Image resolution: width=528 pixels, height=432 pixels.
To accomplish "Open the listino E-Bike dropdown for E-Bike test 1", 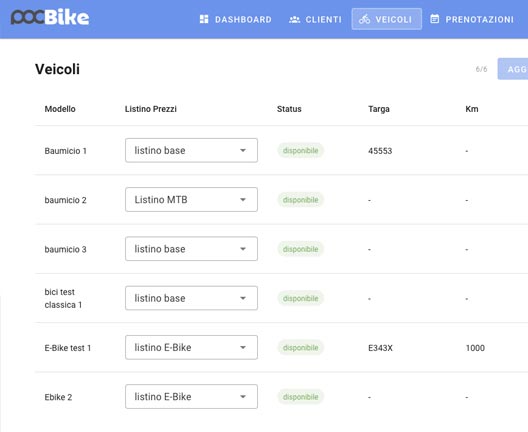I will tap(191, 347).
